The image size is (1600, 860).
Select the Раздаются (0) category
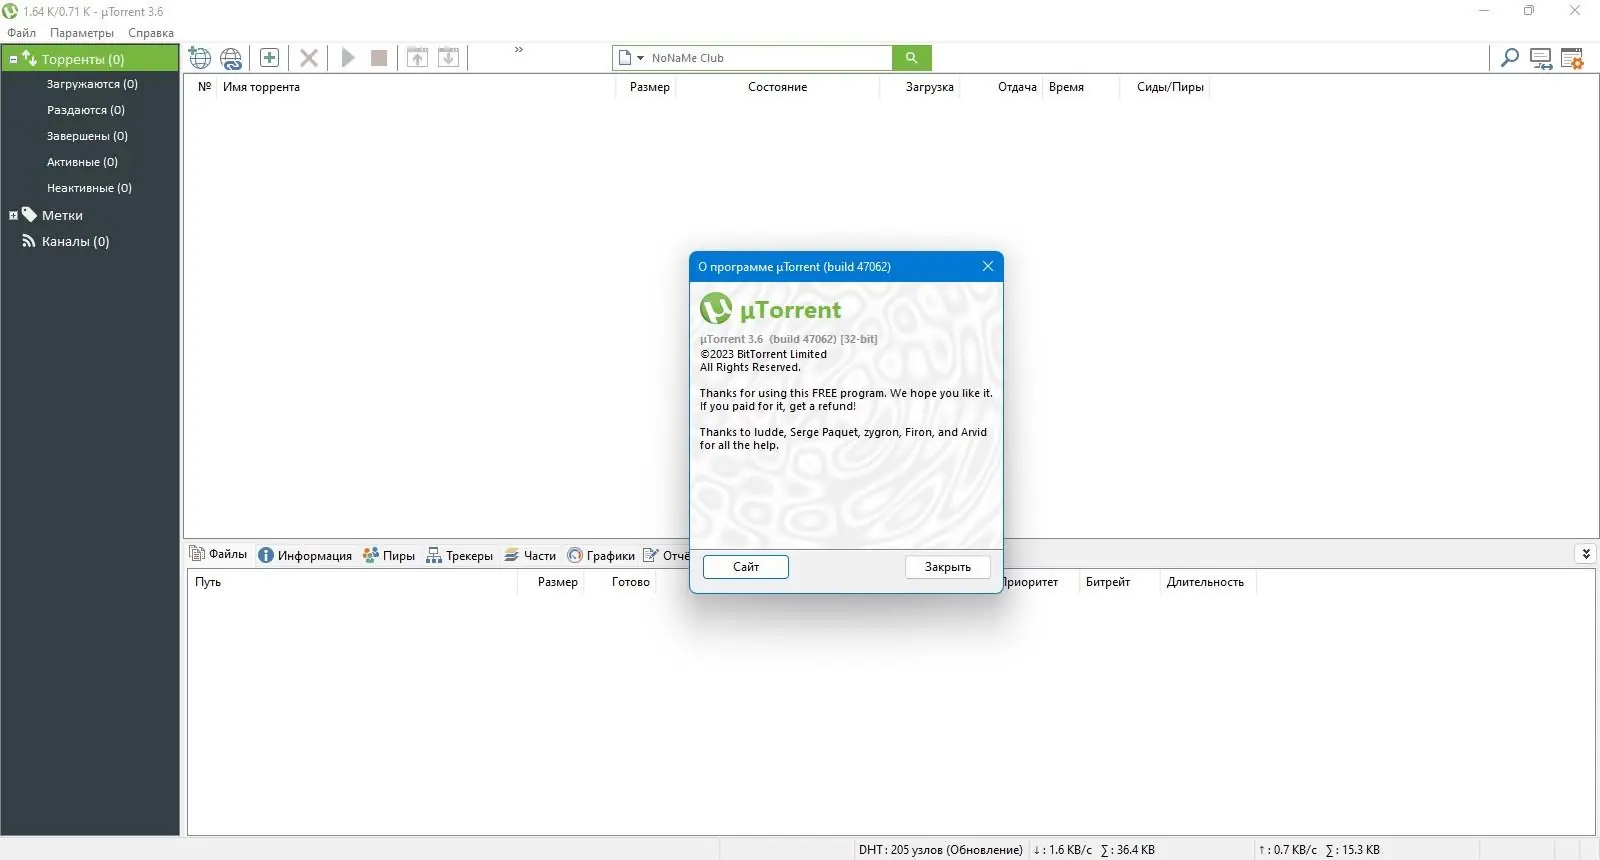click(86, 110)
